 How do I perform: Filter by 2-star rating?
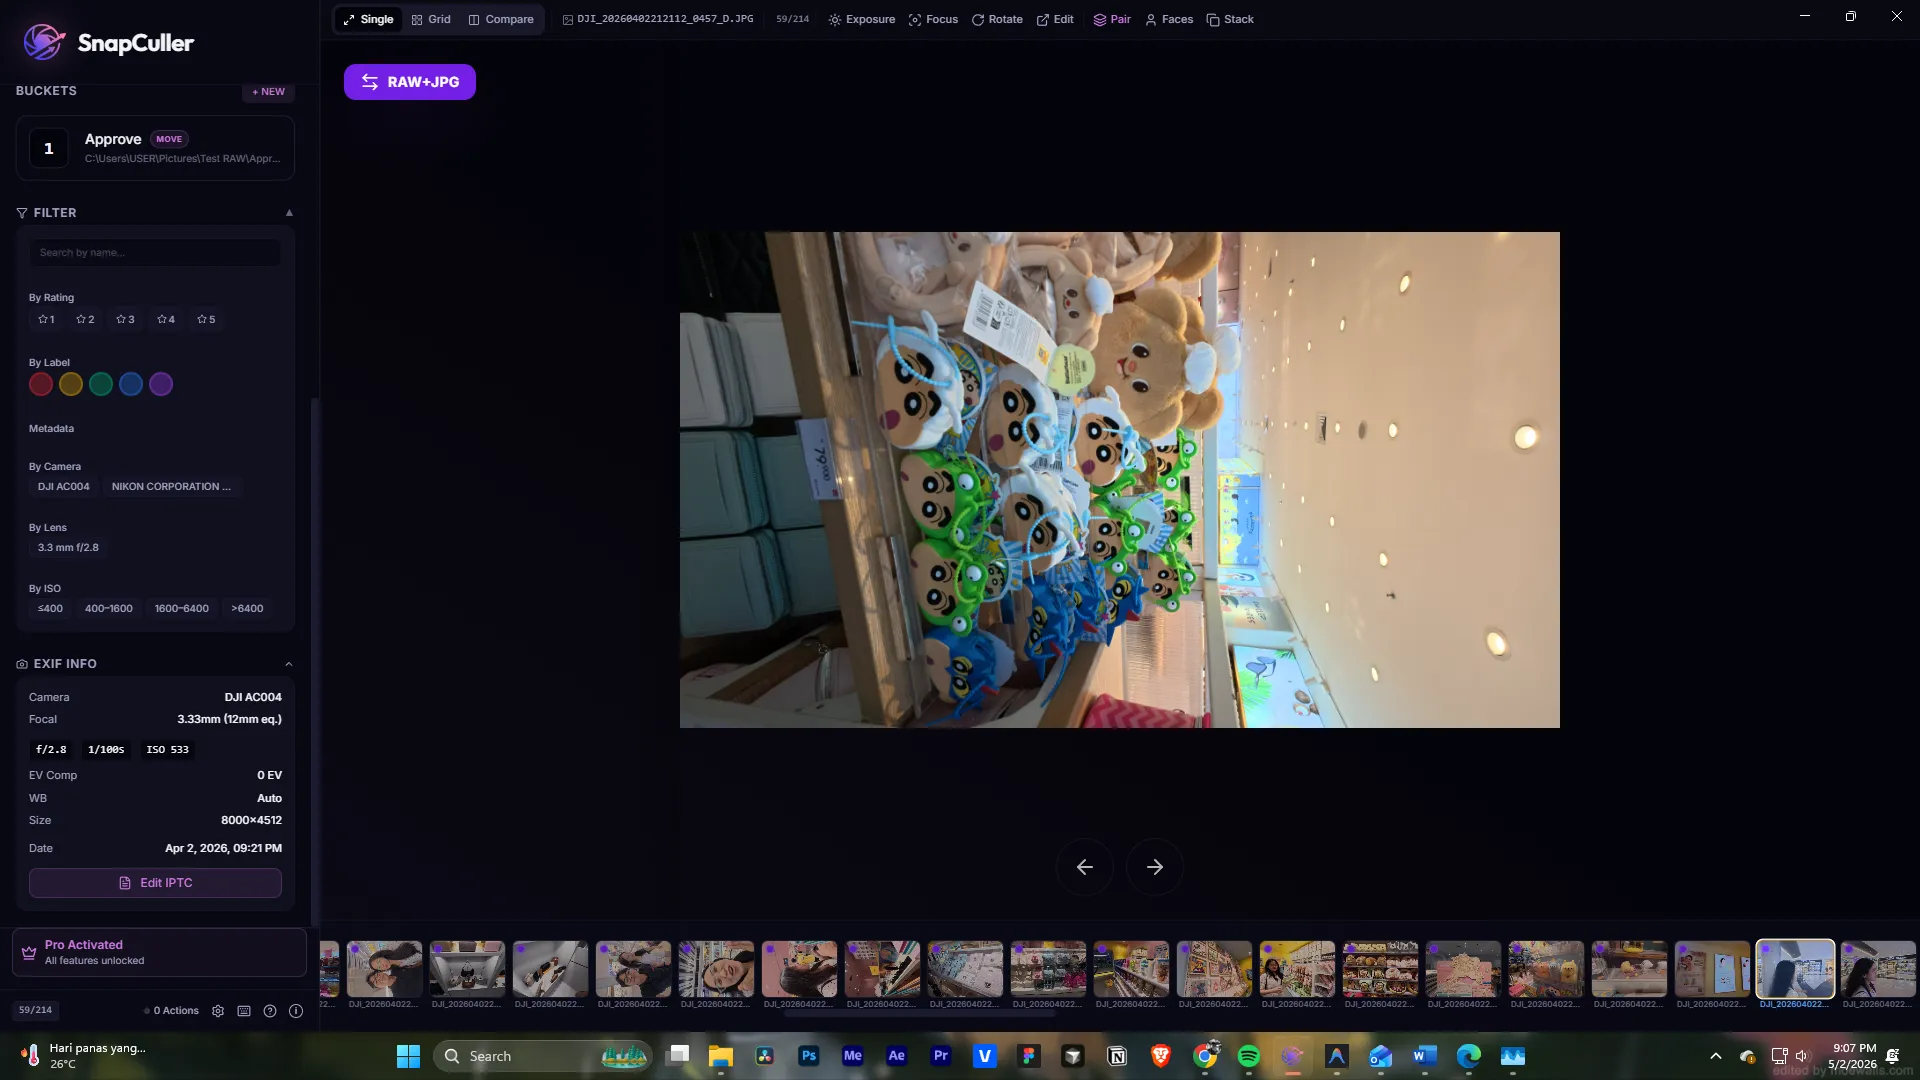click(x=85, y=319)
